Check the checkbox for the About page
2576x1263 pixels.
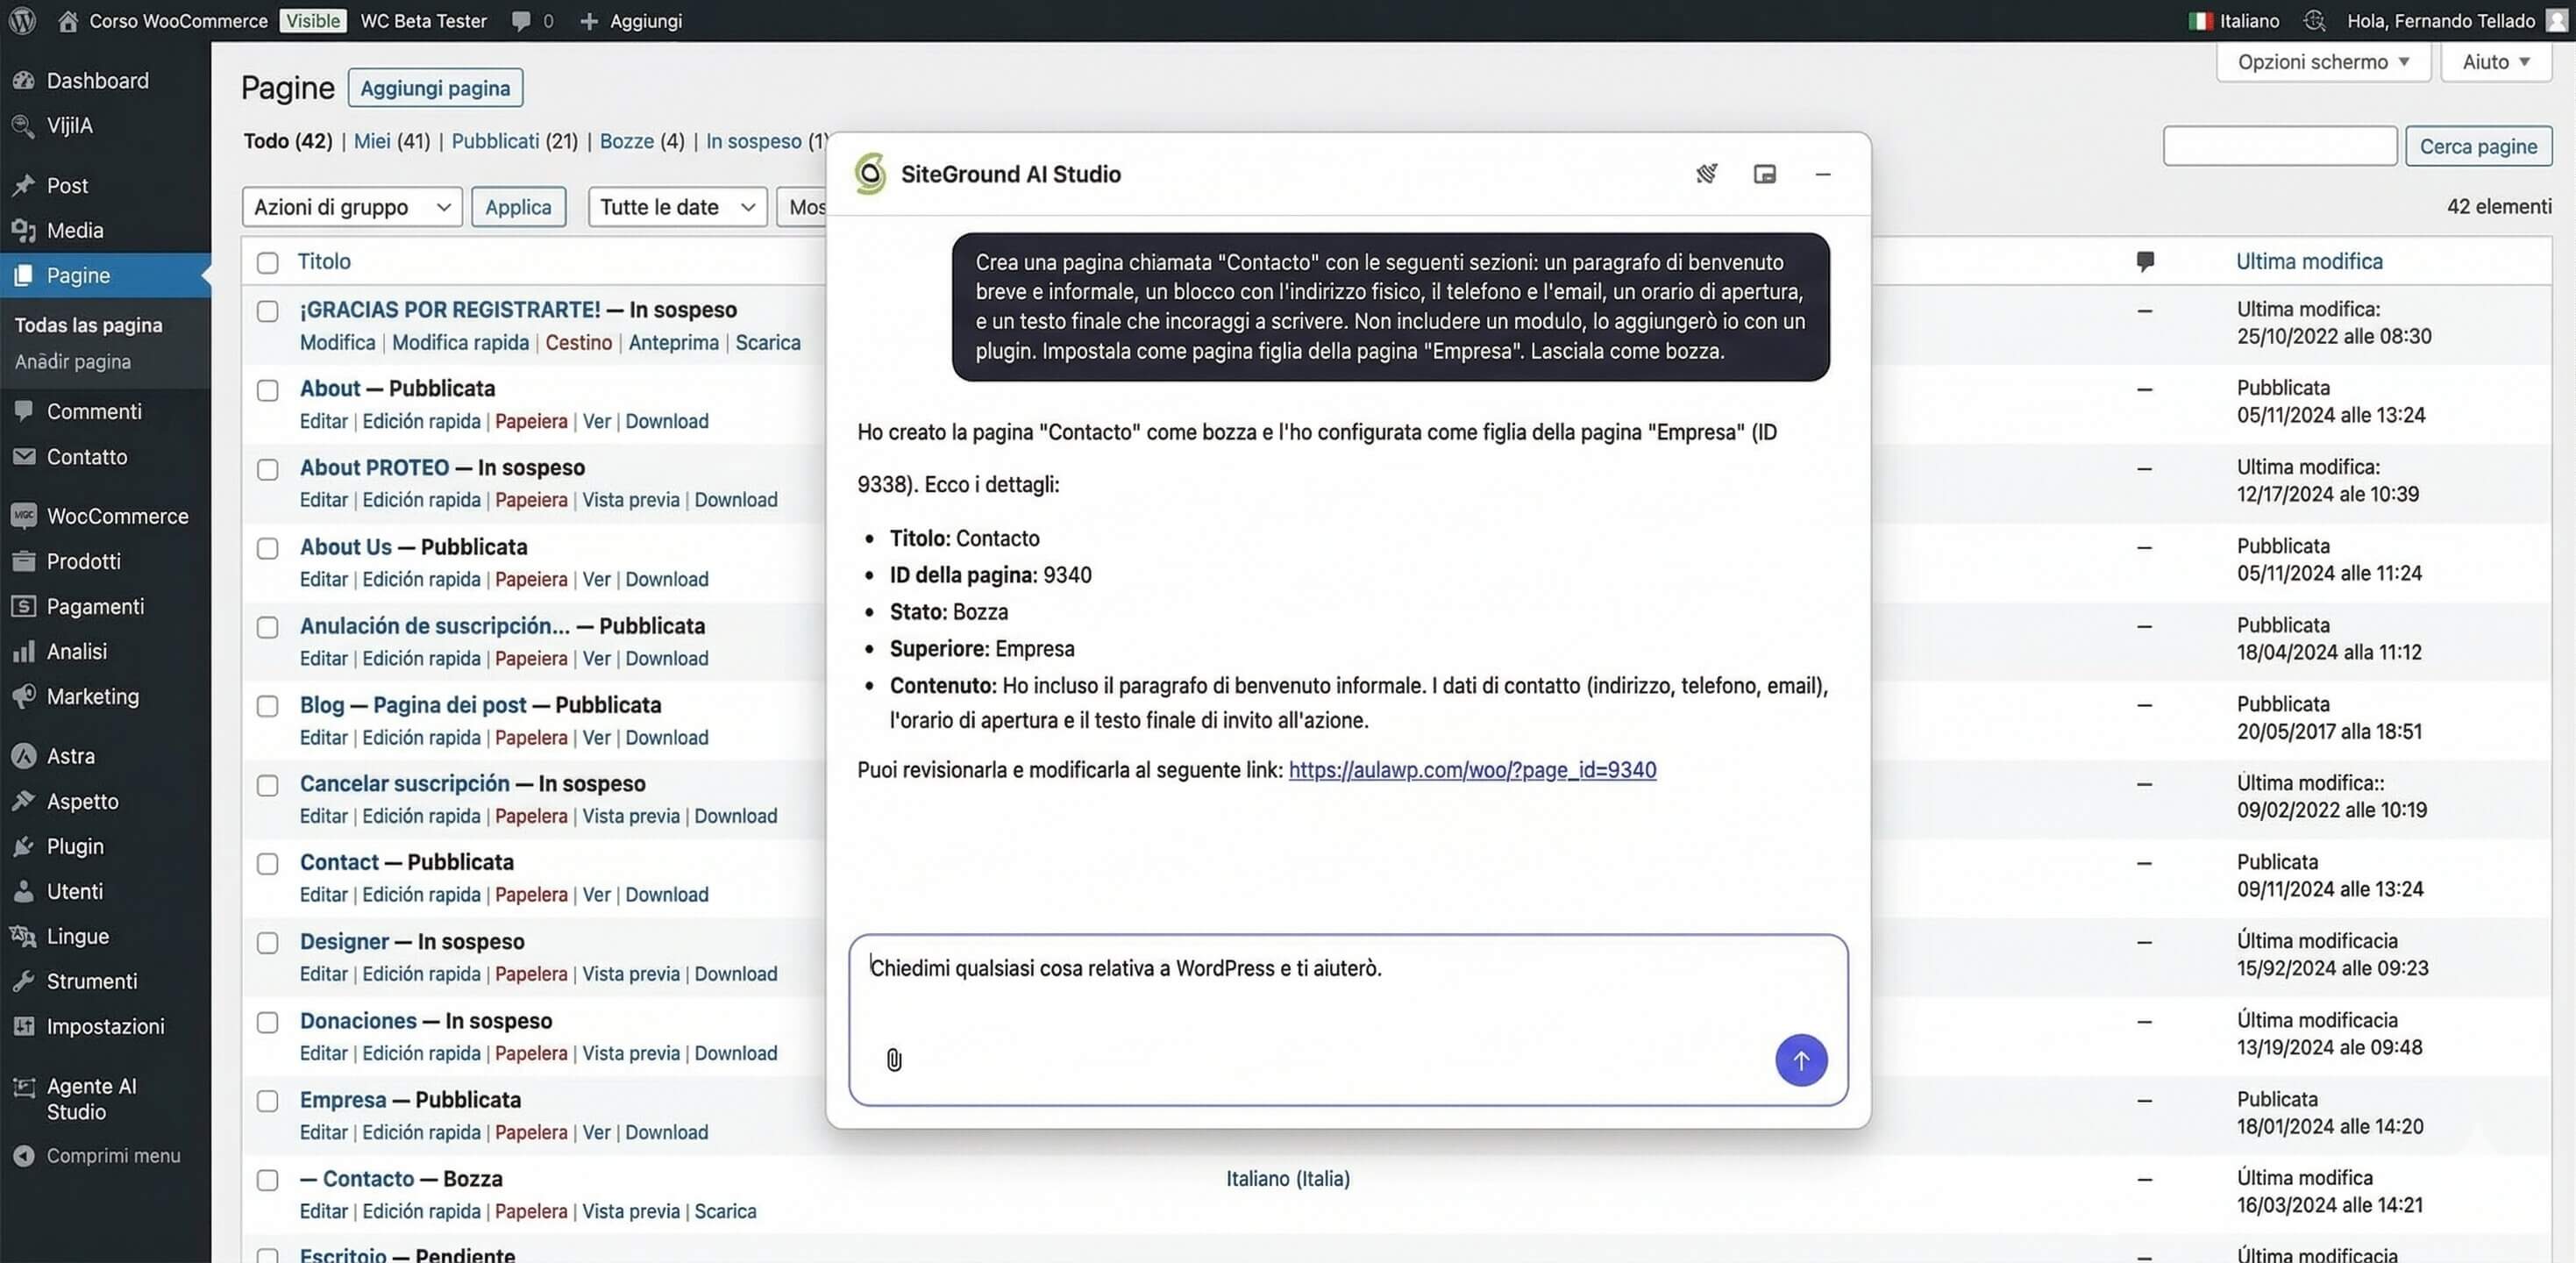[x=267, y=391]
